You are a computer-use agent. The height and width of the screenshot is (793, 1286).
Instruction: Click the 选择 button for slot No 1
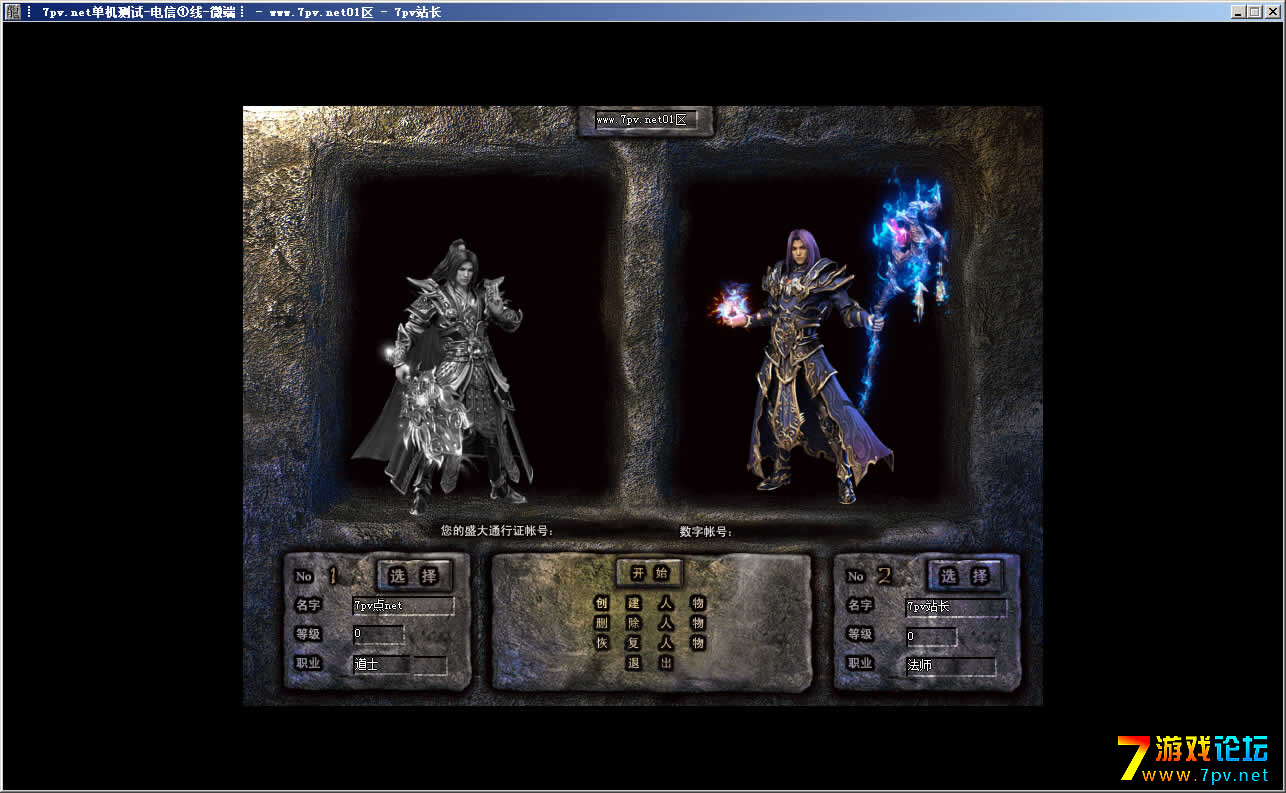[x=414, y=576]
